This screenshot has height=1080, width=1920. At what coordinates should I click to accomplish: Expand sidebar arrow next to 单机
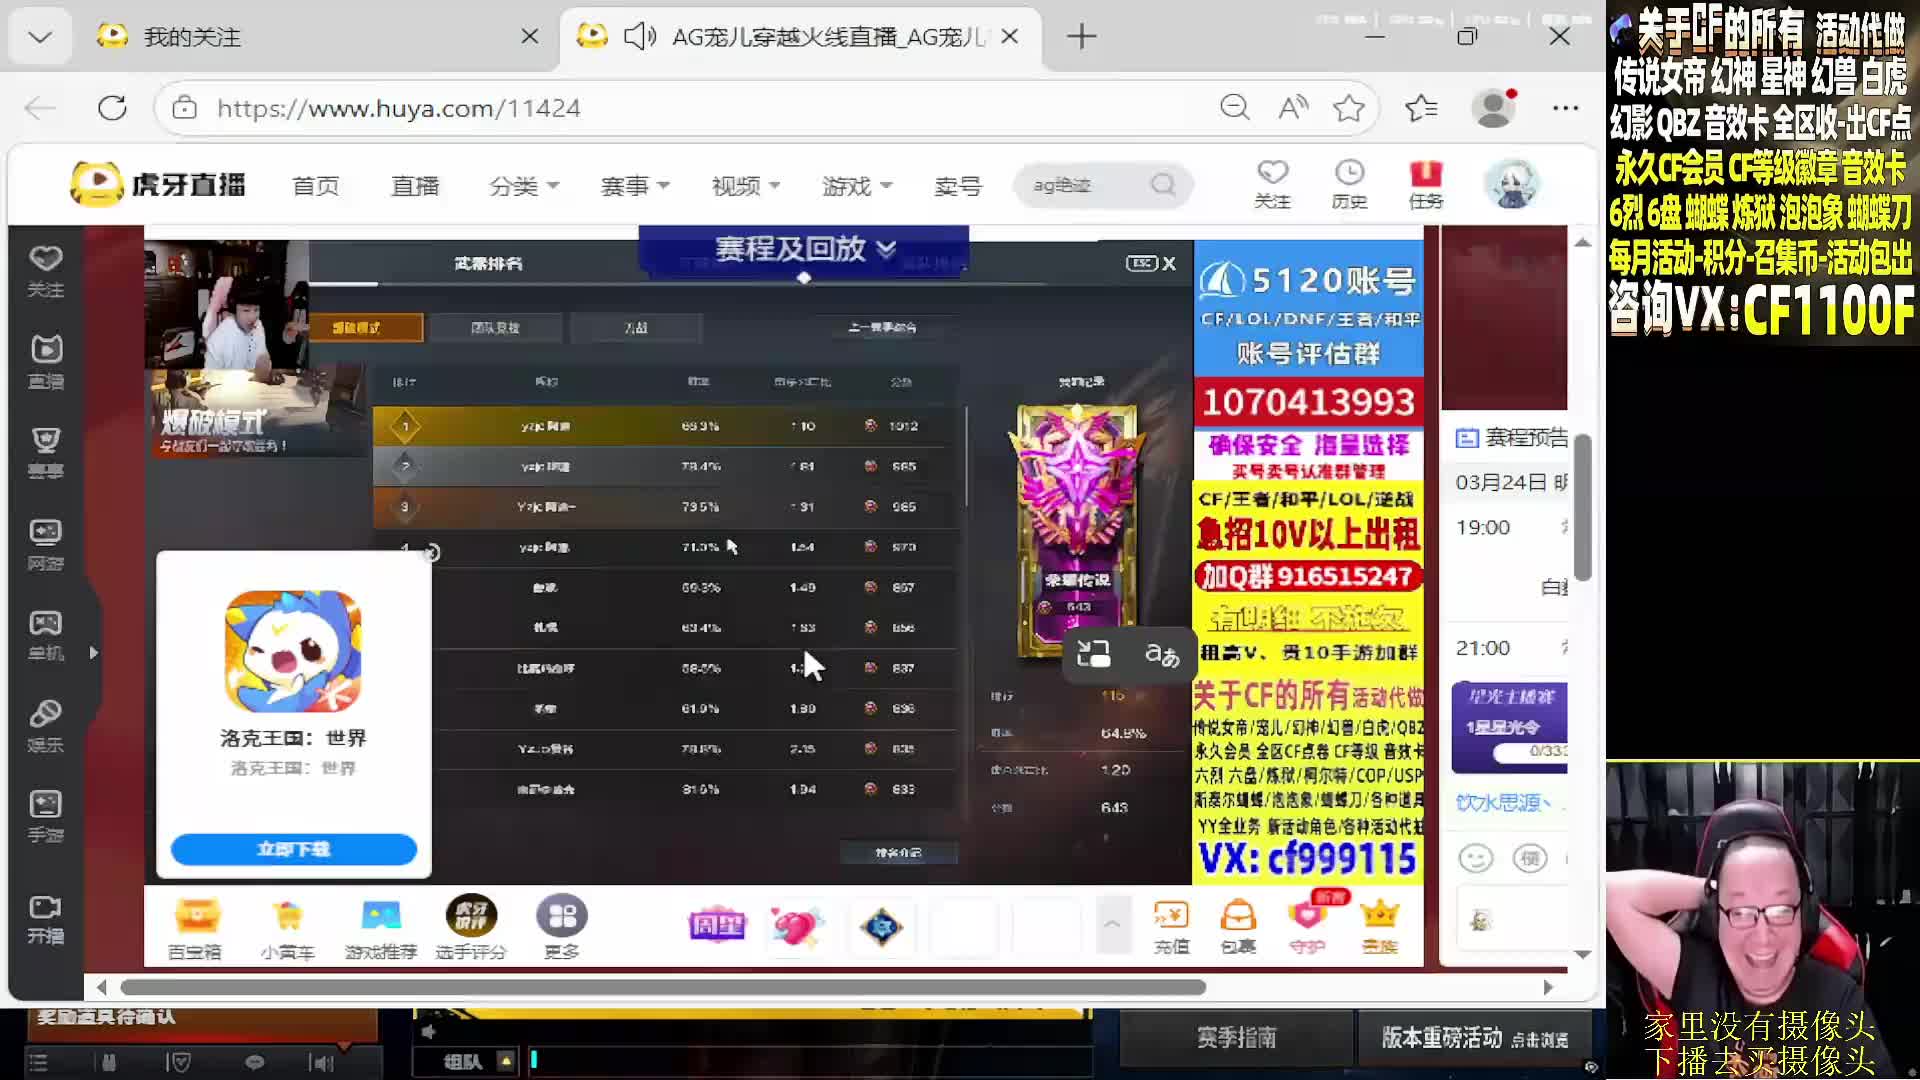click(94, 652)
